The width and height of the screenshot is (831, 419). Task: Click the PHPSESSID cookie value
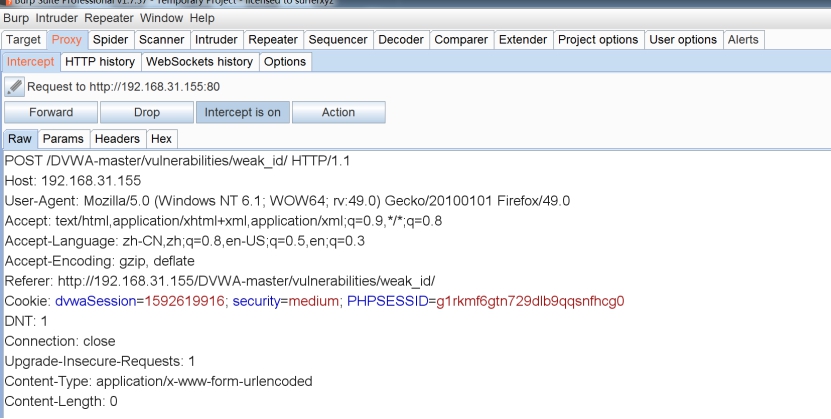tap(530, 301)
